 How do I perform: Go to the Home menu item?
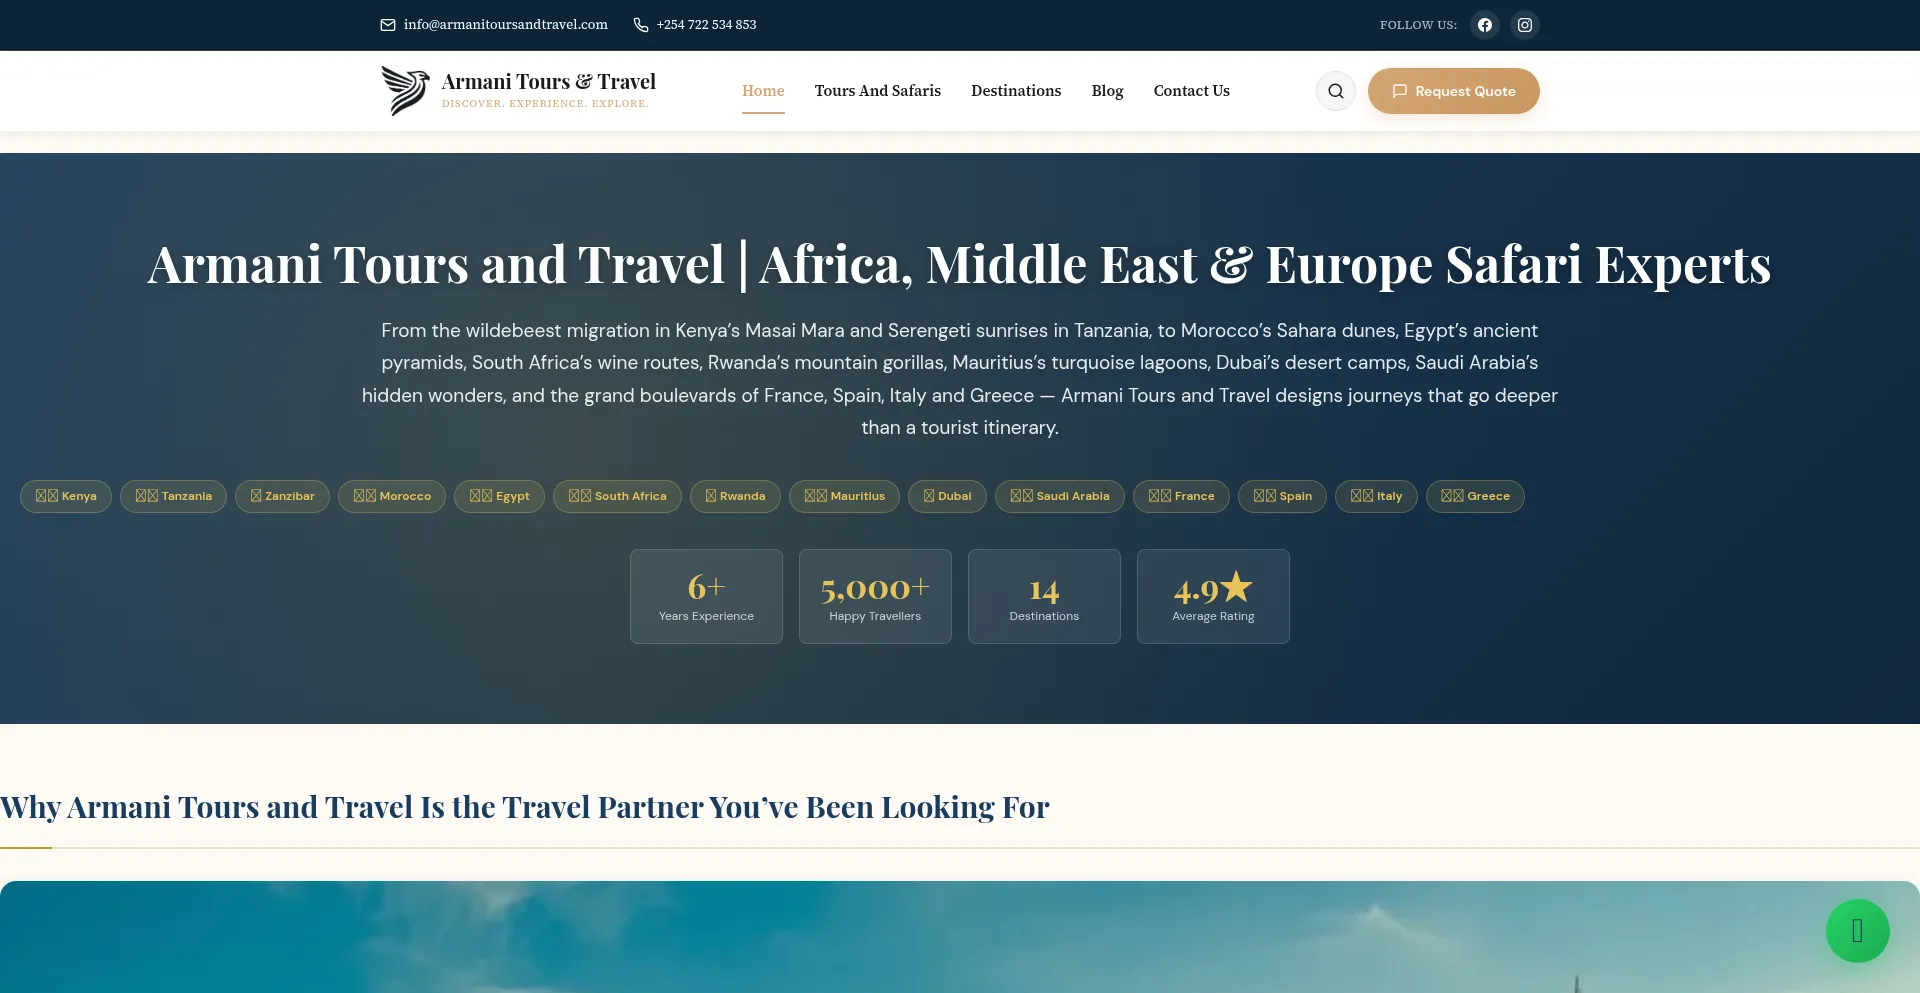pos(763,91)
